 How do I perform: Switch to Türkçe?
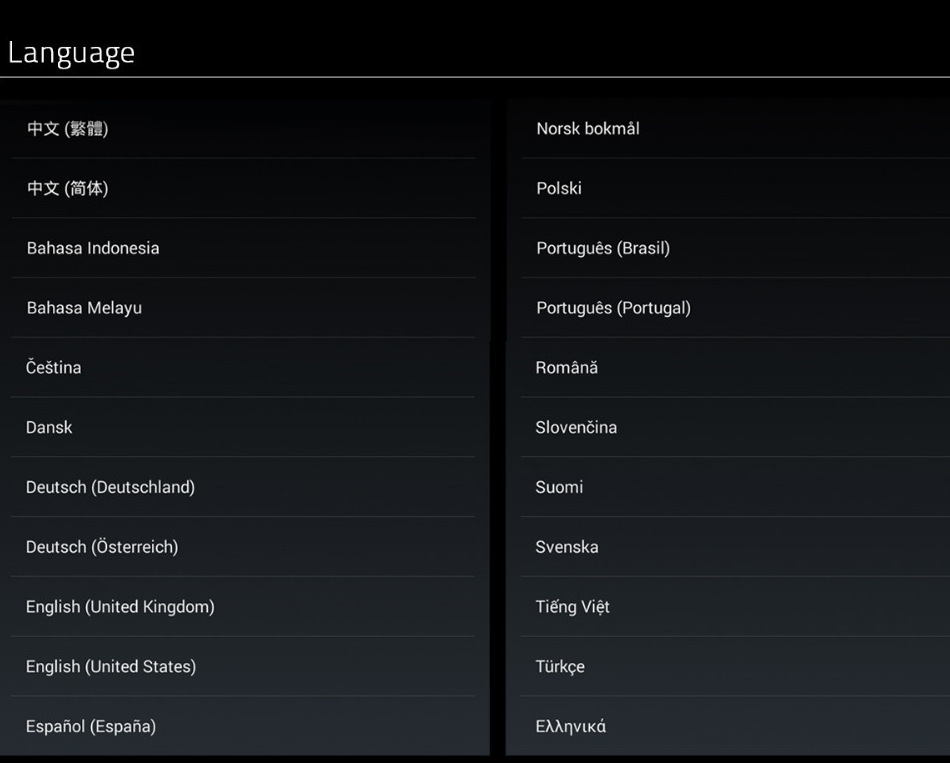pyautogui.click(x=560, y=667)
